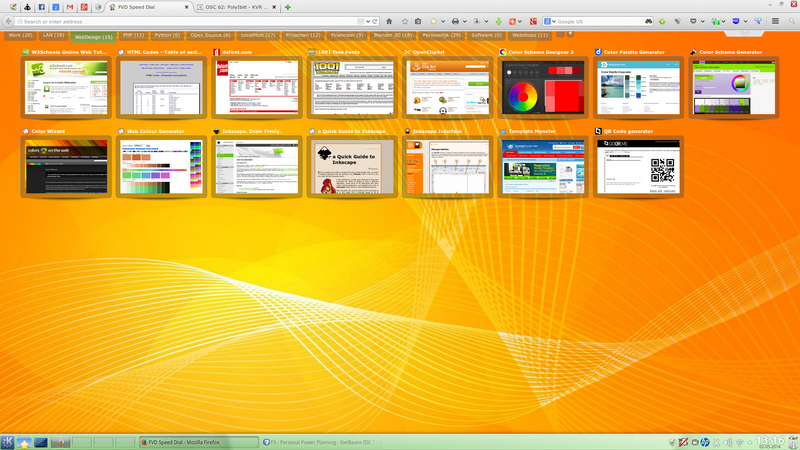Click the HP tray icon
This screenshot has height=450, width=800.
(705, 442)
